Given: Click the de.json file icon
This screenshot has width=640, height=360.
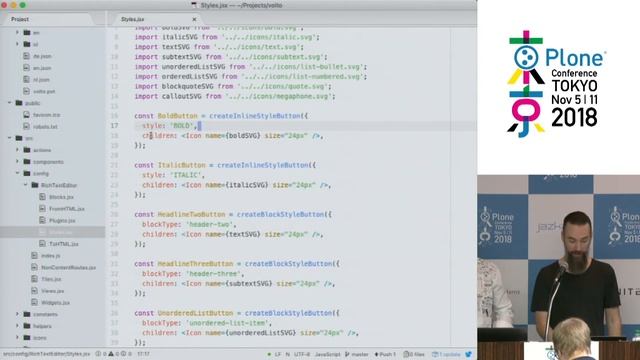Looking at the screenshot, I should [27, 56].
